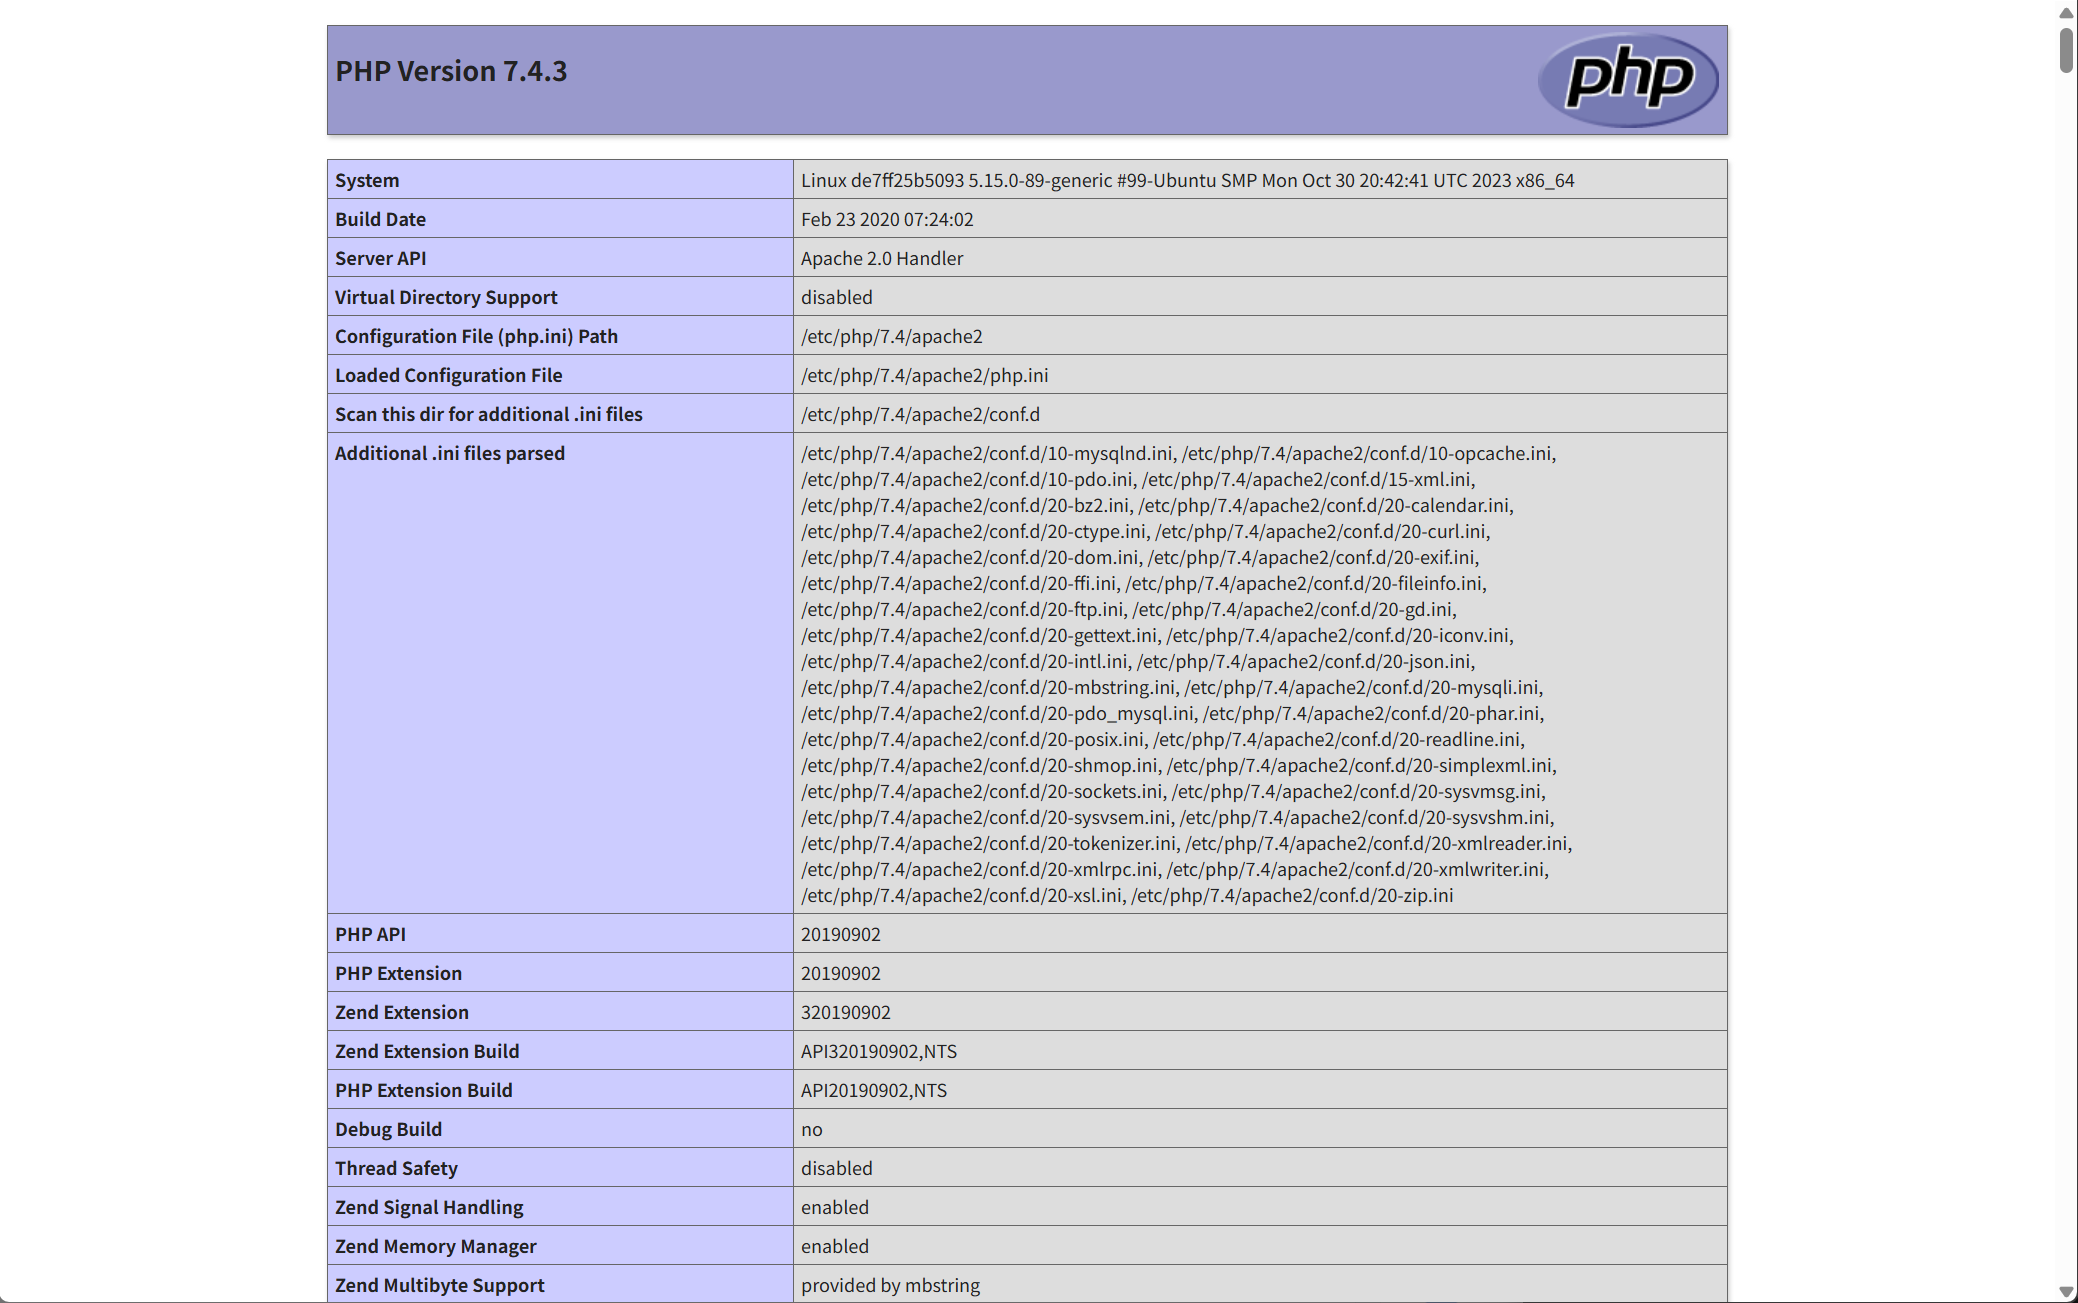This screenshot has width=2078, height=1303.
Task: Click Configuration File (php.ini) Path label
Action: pos(476,336)
